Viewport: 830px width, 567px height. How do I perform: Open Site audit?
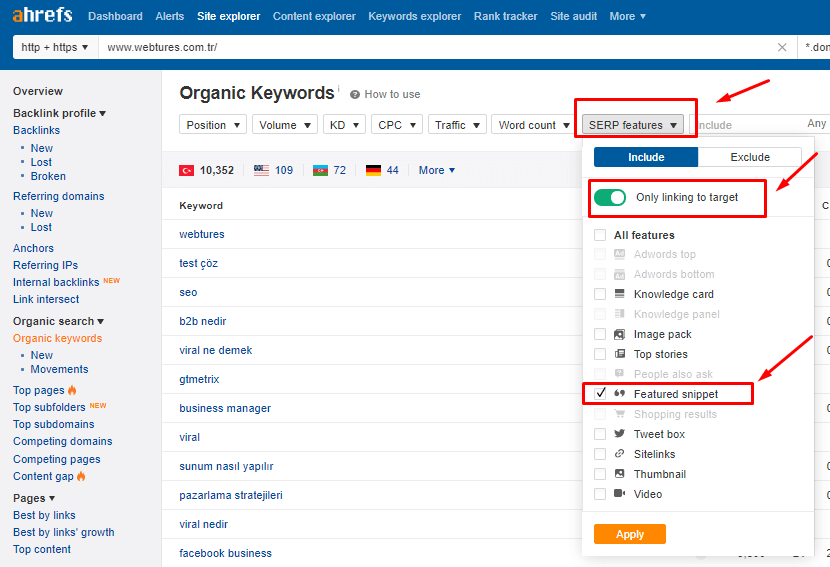point(574,16)
